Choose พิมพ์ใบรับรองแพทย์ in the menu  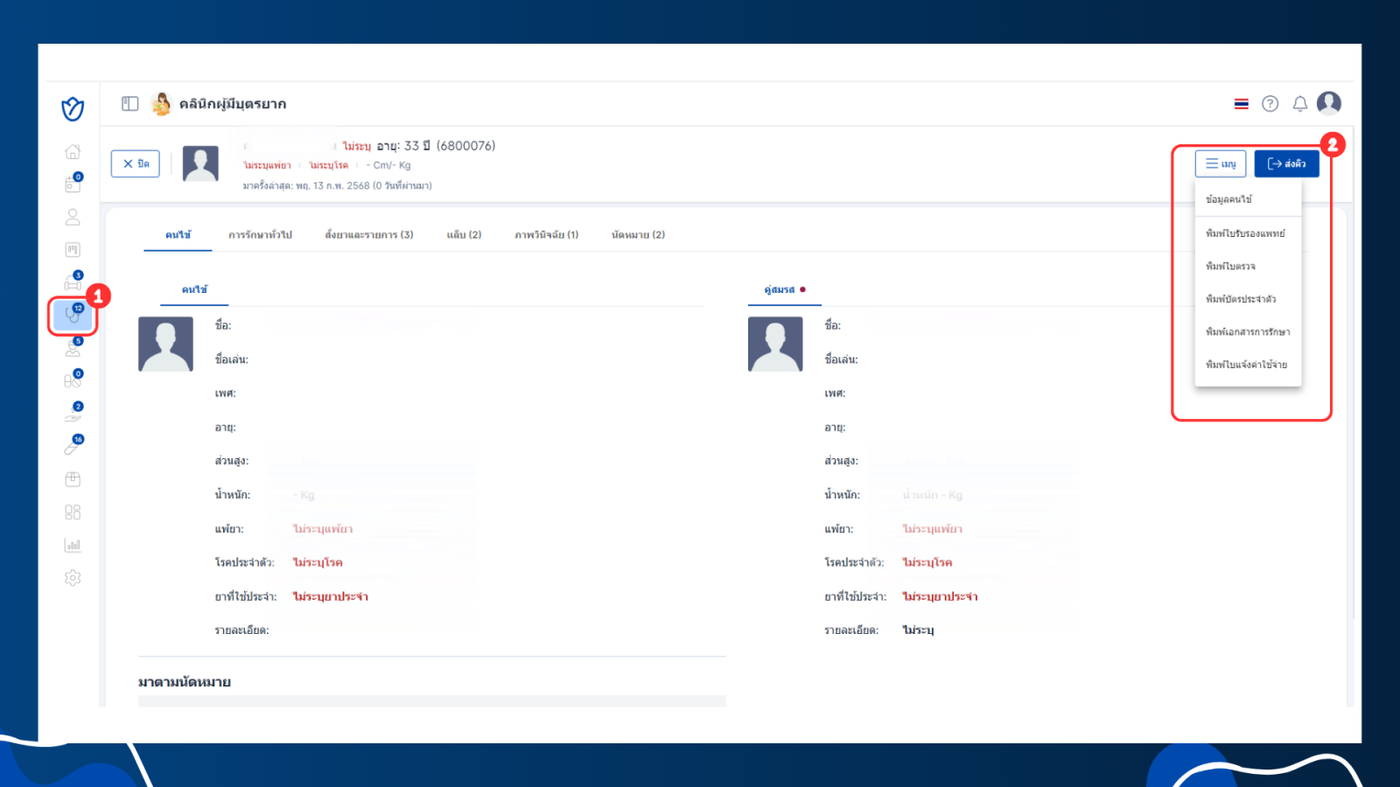pos(1246,233)
